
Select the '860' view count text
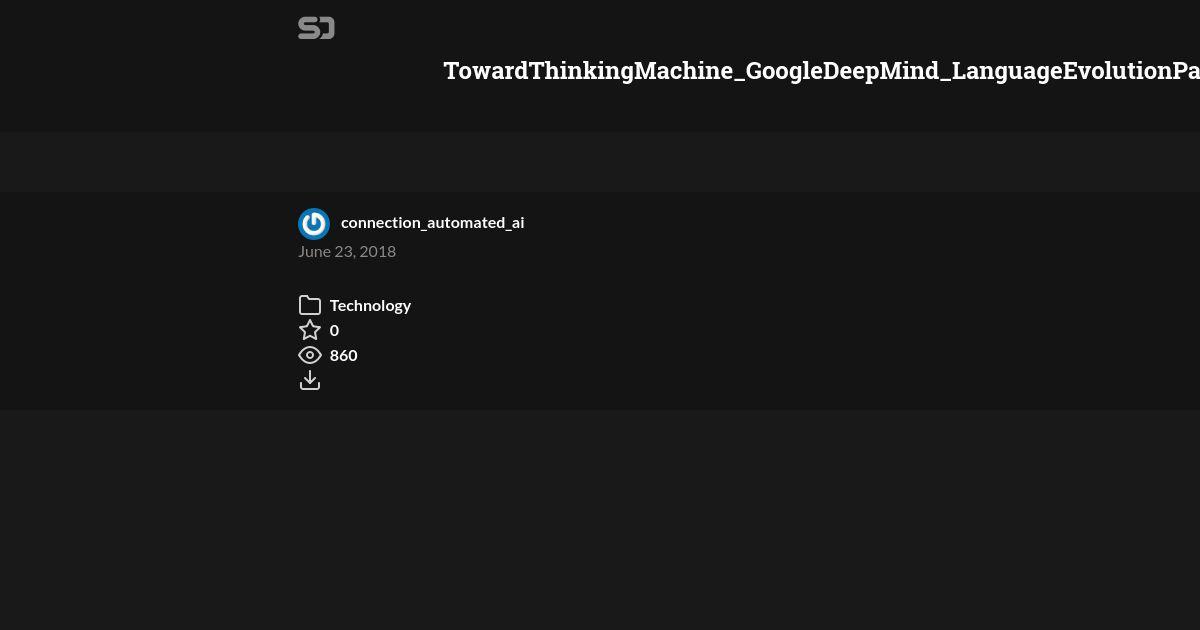point(343,355)
